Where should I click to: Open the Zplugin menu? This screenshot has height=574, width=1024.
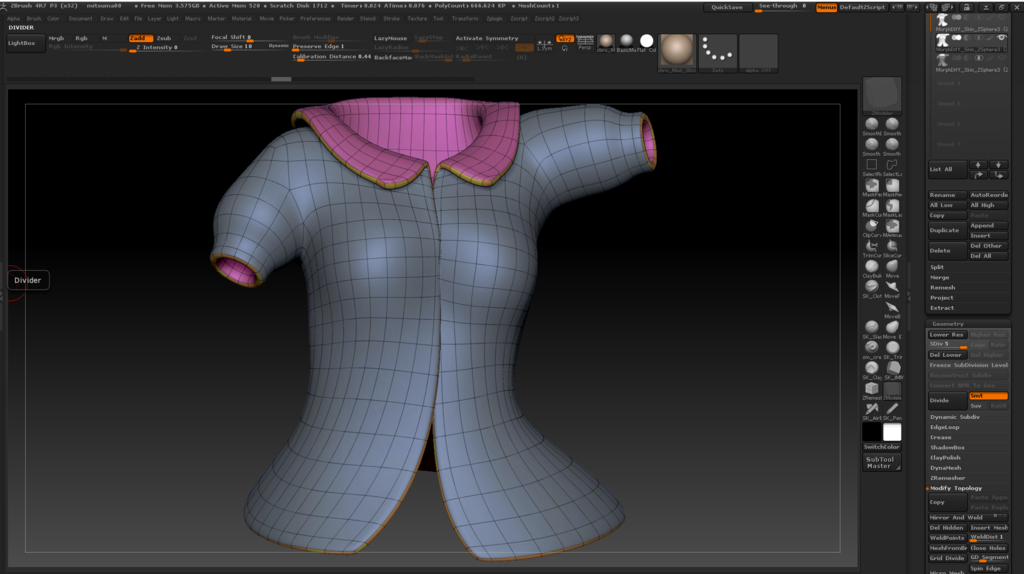coord(494,19)
